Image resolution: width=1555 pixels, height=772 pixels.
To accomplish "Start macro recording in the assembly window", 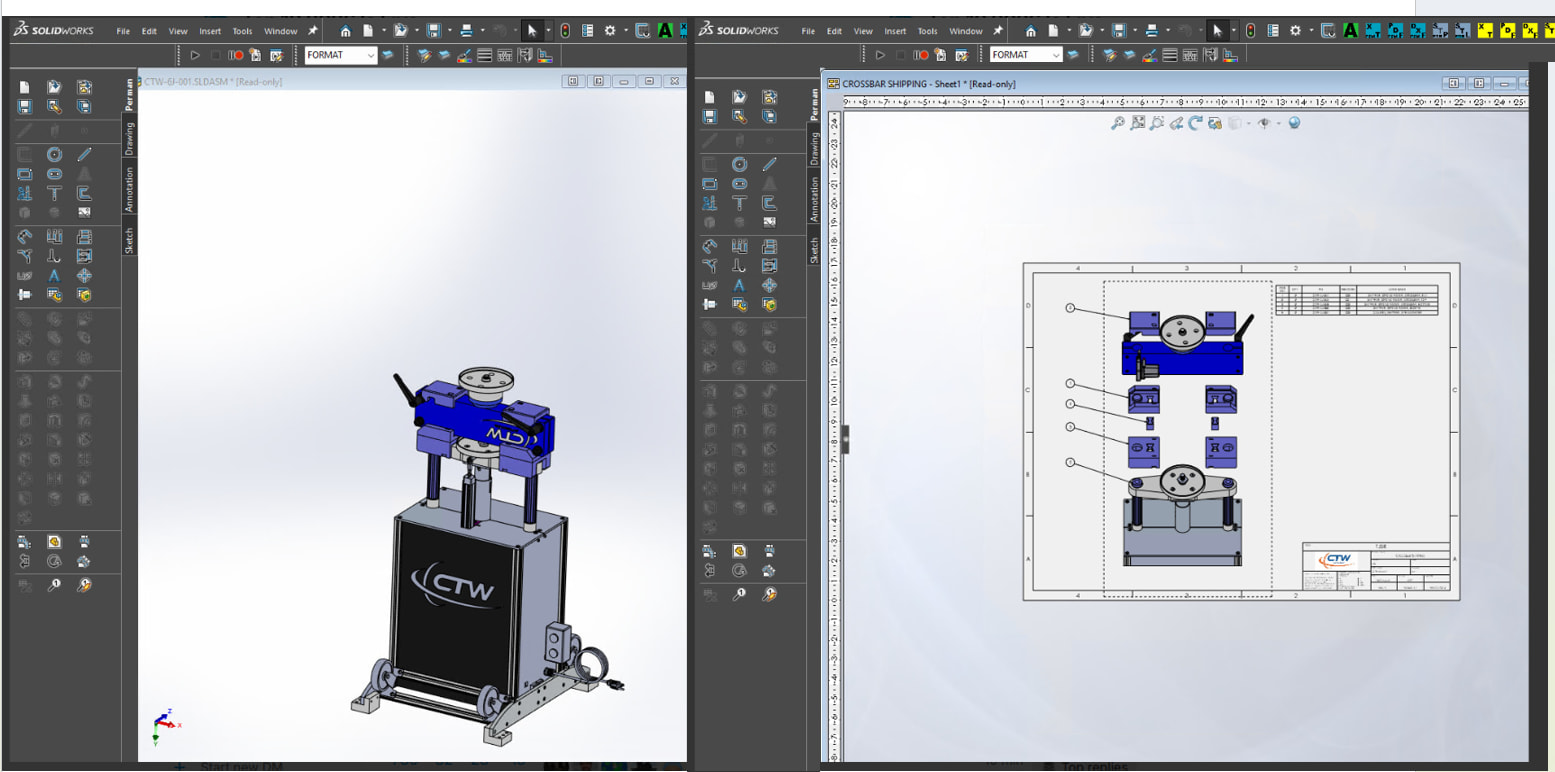I will tap(236, 55).
